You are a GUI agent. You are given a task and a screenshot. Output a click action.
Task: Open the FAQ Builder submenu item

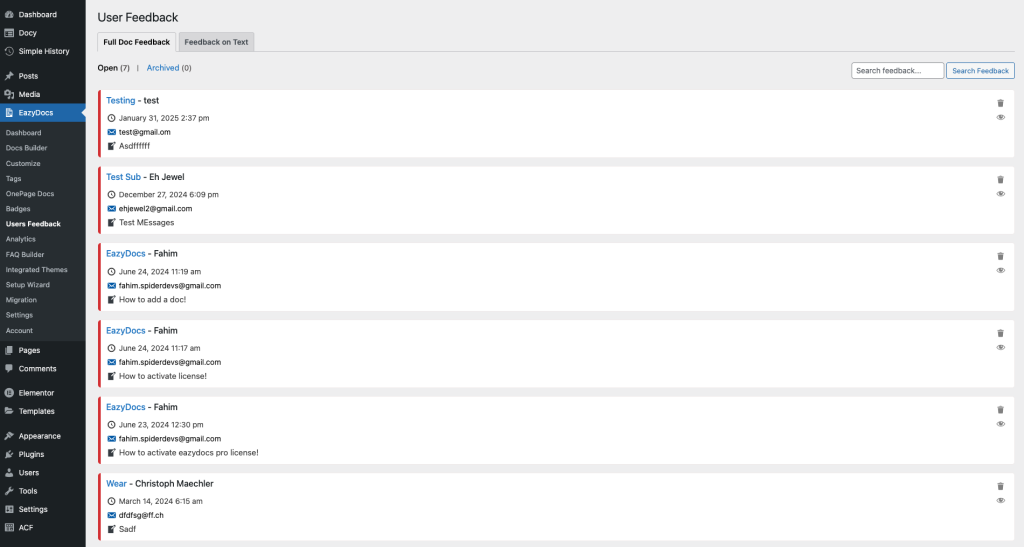[25, 254]
